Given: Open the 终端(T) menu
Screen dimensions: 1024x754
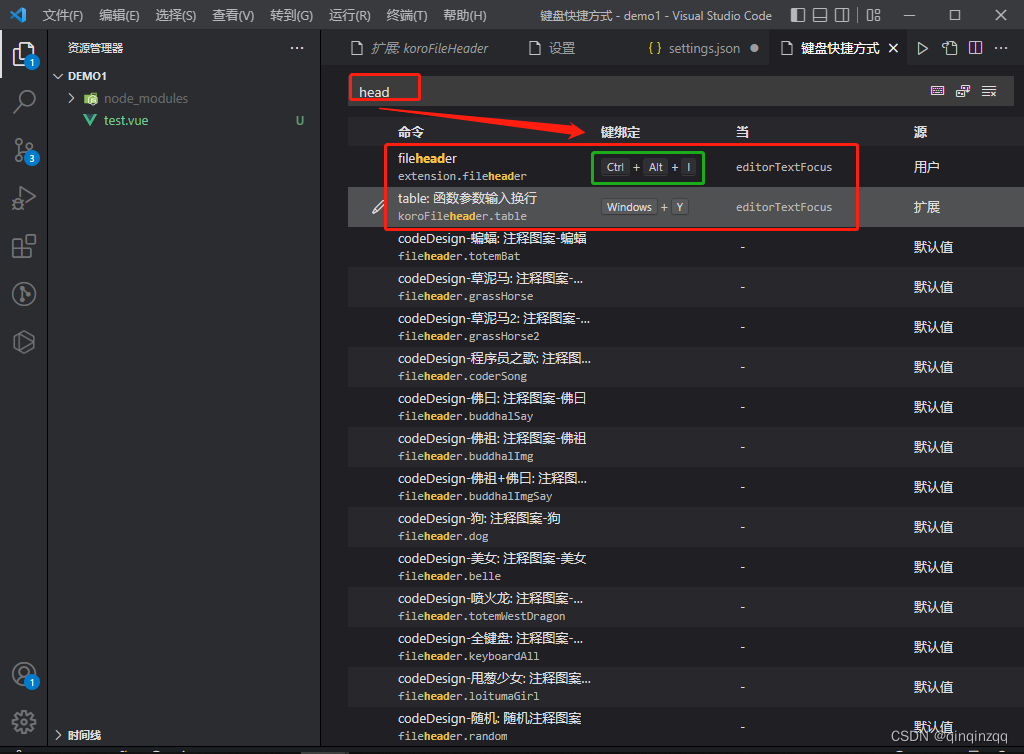Looking at the screenshot, I should [407, 15].
